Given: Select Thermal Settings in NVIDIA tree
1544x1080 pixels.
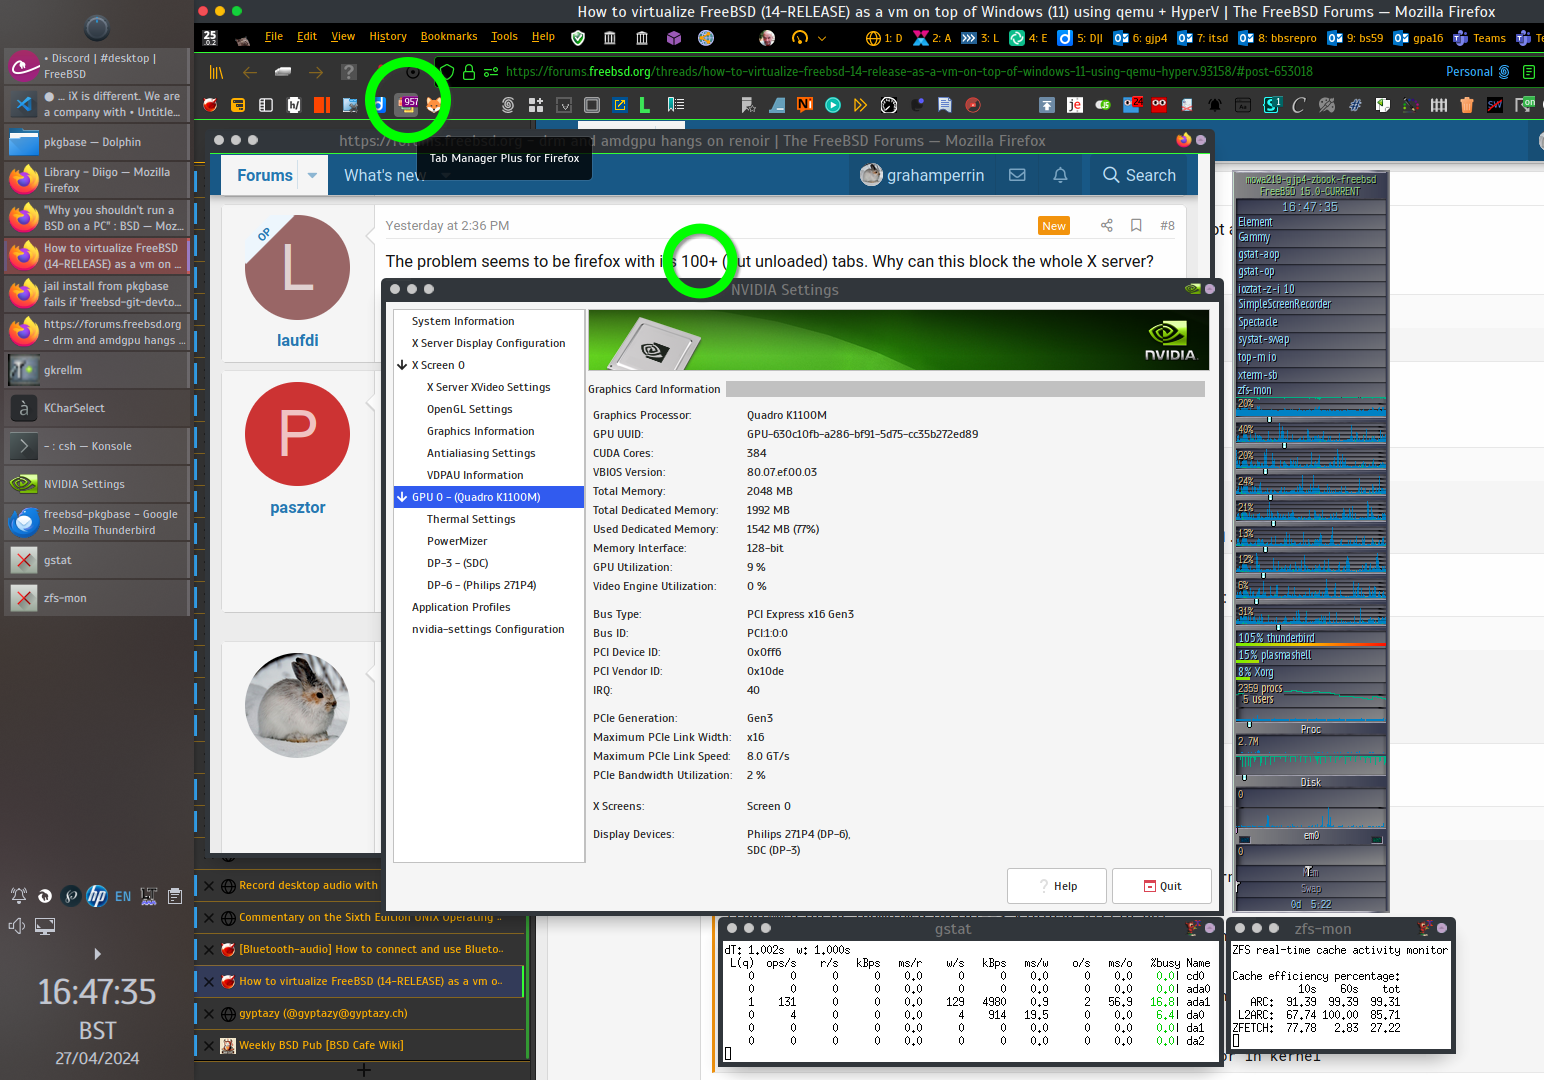Looking at the screenshot, I should 471,520.
